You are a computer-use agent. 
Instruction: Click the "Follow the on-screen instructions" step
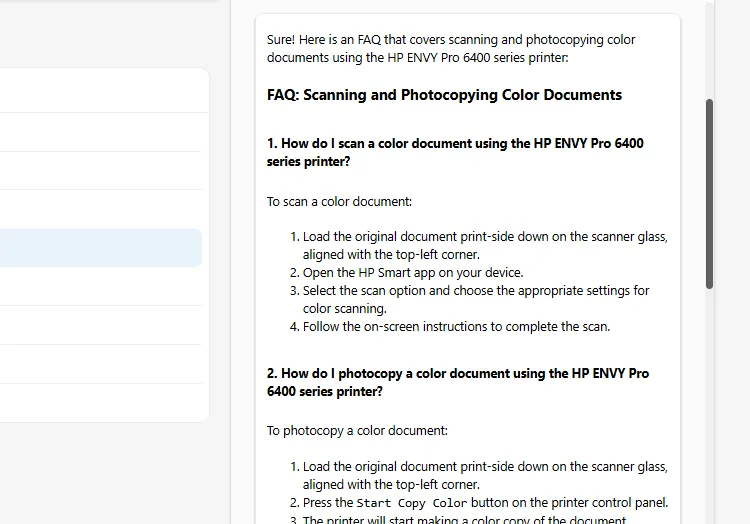456,326
